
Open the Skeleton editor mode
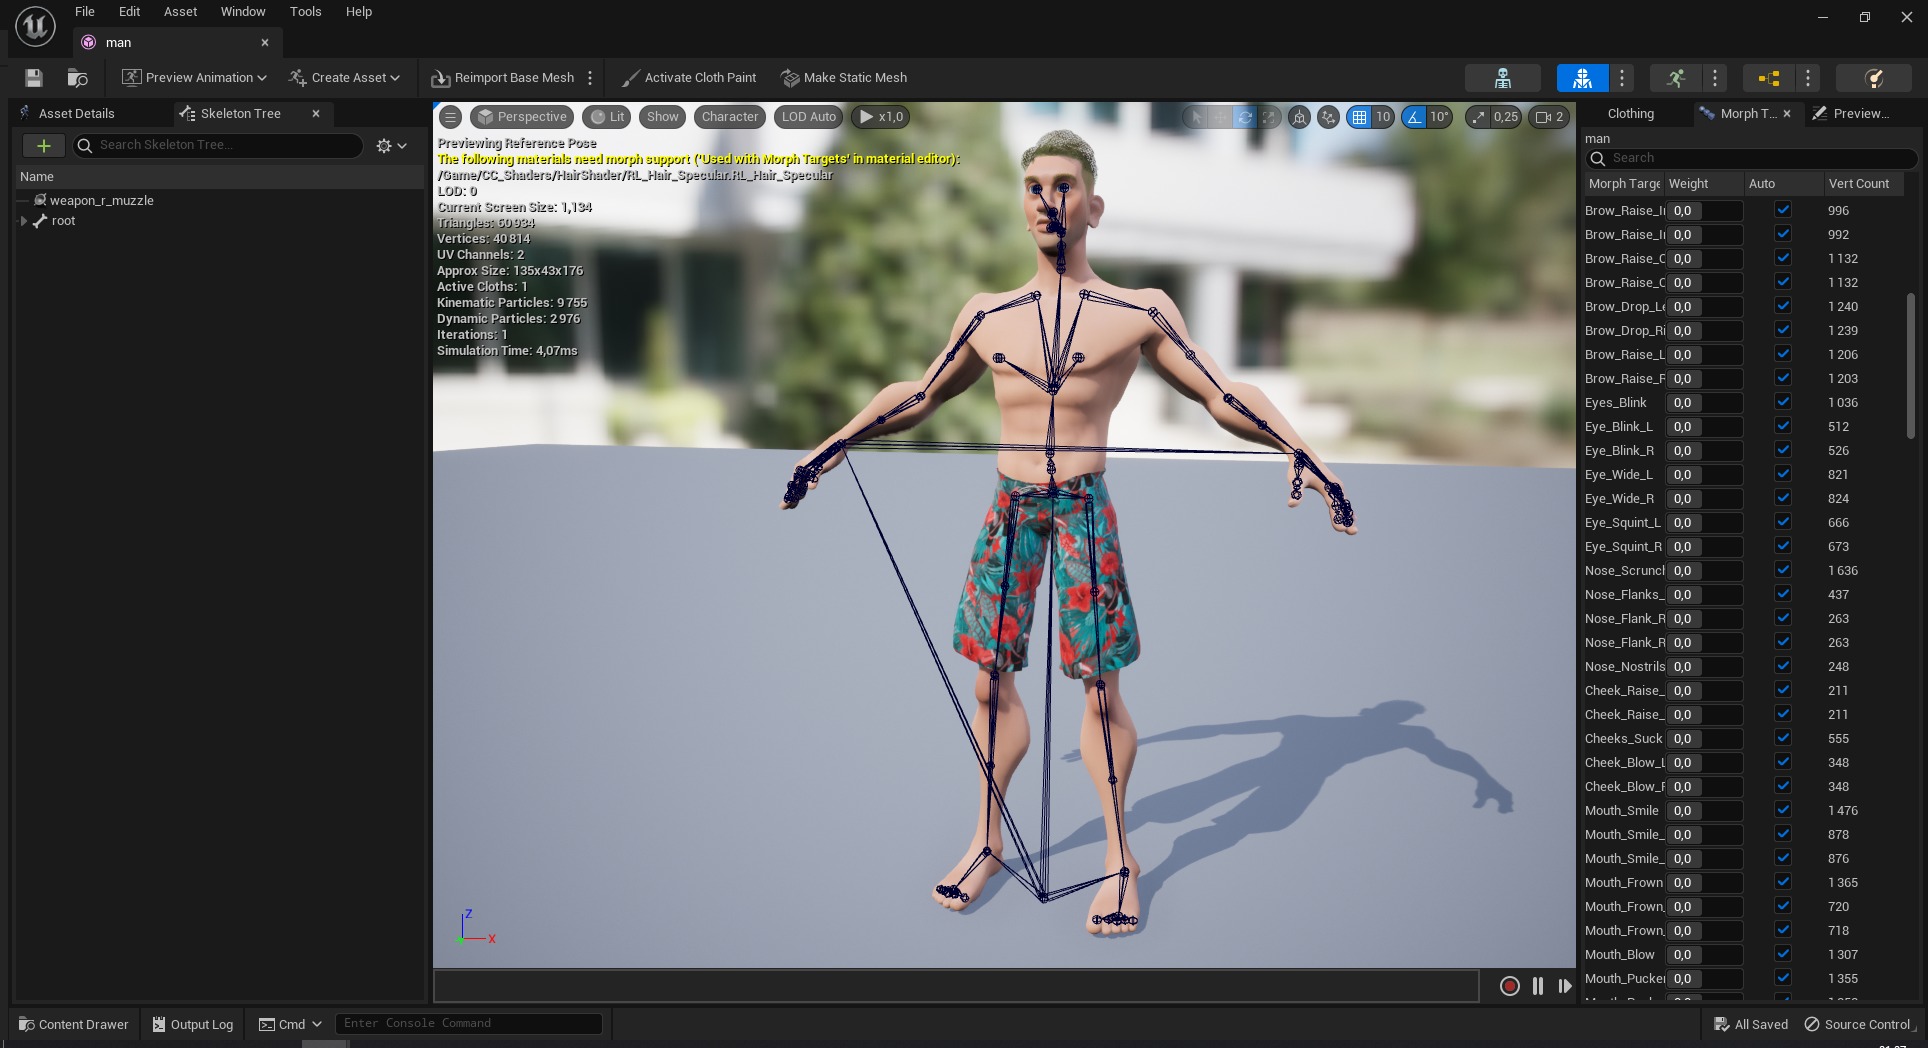tap(1502, 78)
